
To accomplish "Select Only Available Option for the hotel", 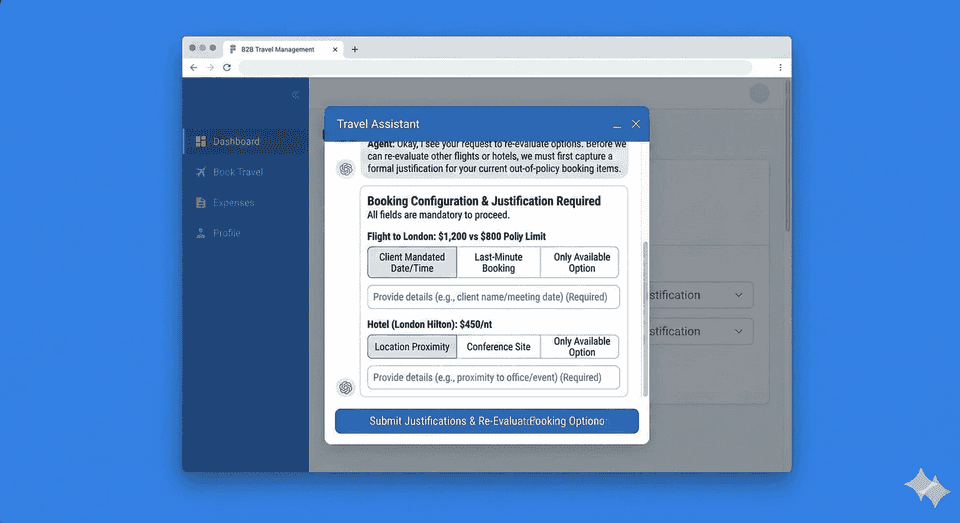I will [x=581, y=347].
